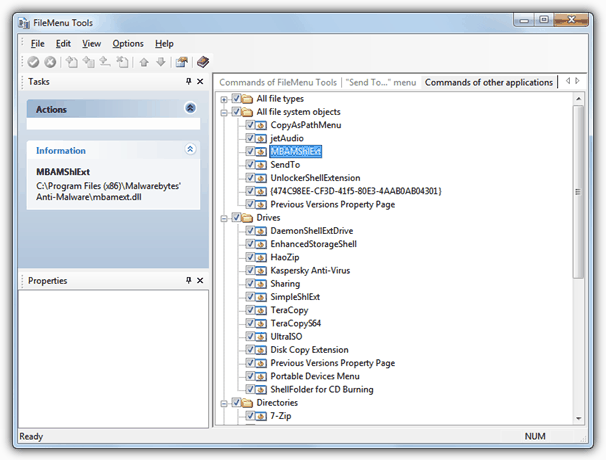Click the delete item toolbar icon
This screenshot has width=606, height=460.
pos(123,62)
